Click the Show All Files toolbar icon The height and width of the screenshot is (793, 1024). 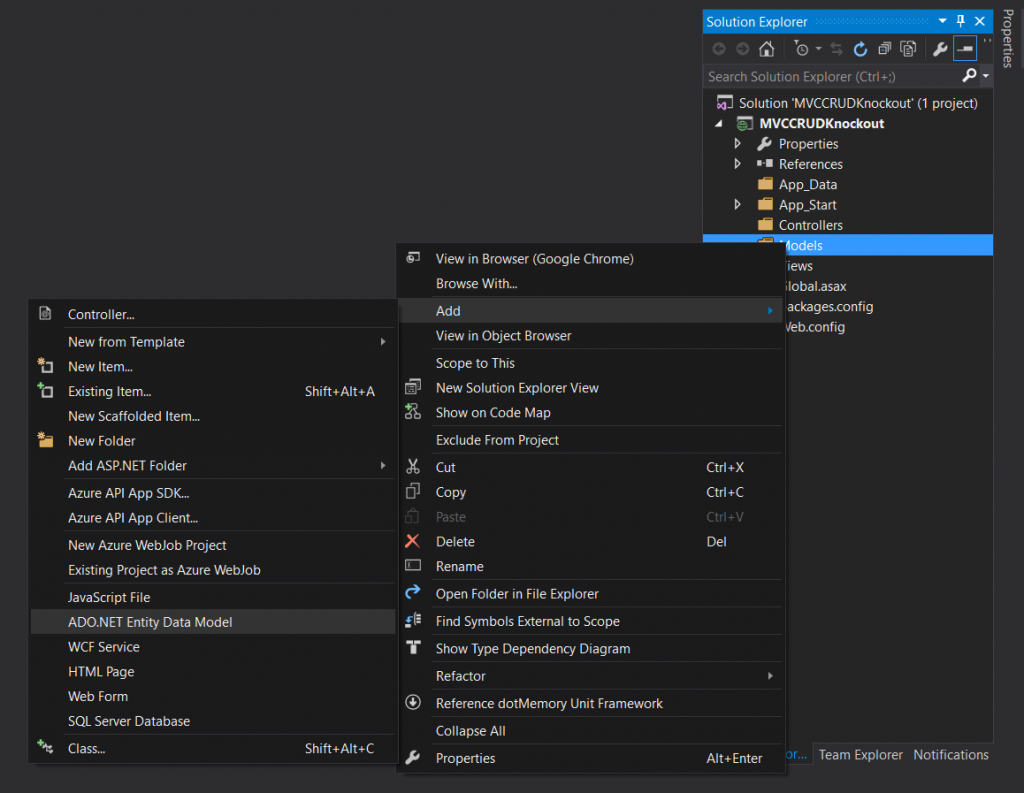908,48
